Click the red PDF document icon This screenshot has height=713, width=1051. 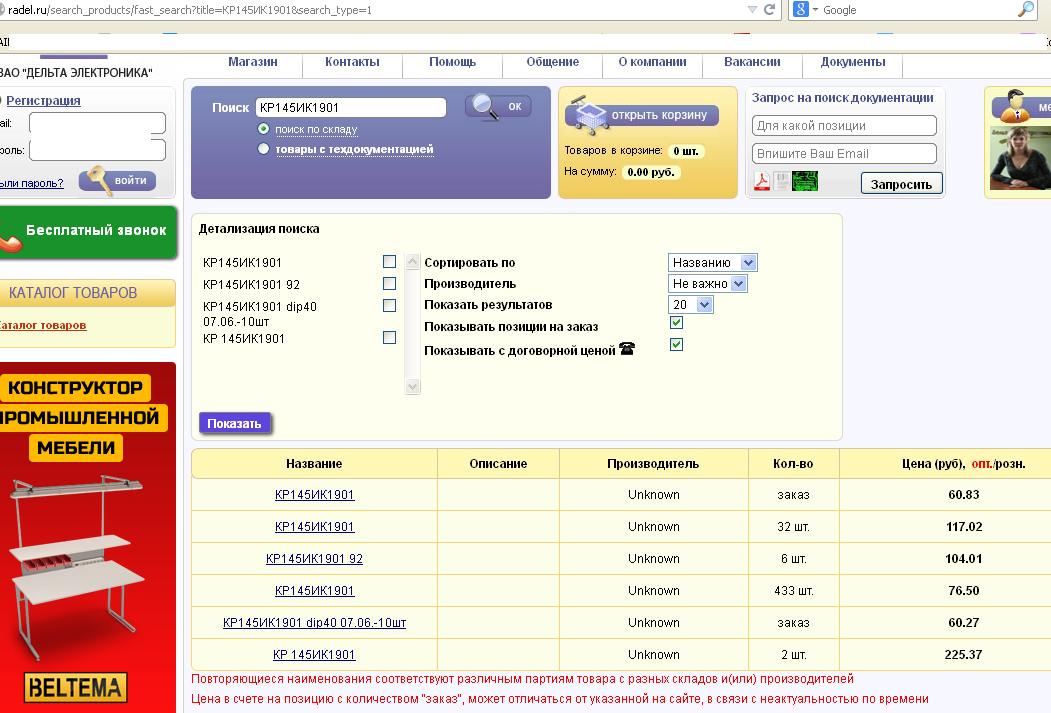click(x=762, y=182)
